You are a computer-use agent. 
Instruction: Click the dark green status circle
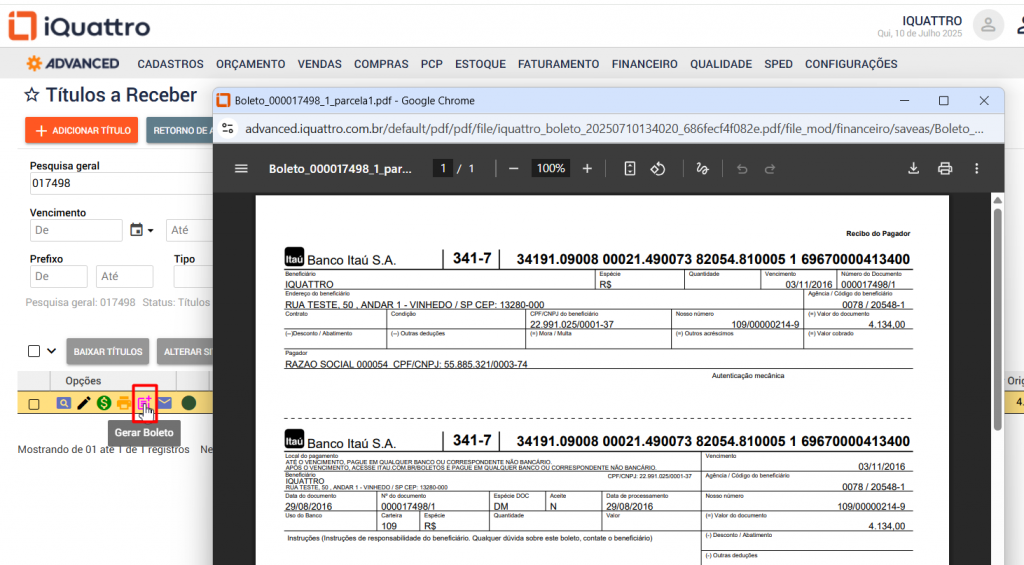click(189, 403)
